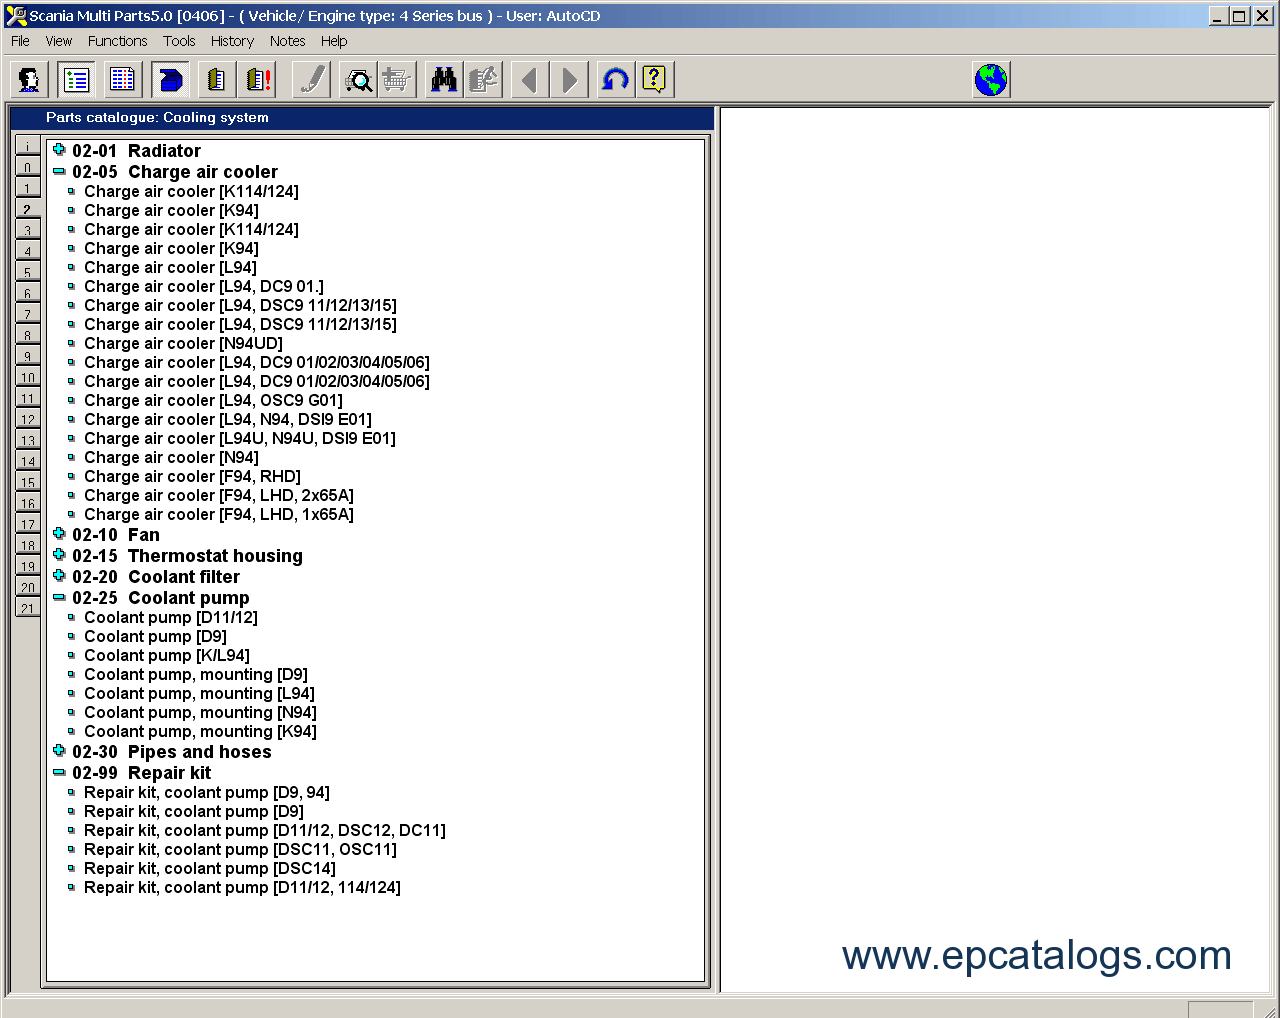Click the notebook with exclamation mark icon
Screen dimensions: 1280x1018
[x=257, y=79]
